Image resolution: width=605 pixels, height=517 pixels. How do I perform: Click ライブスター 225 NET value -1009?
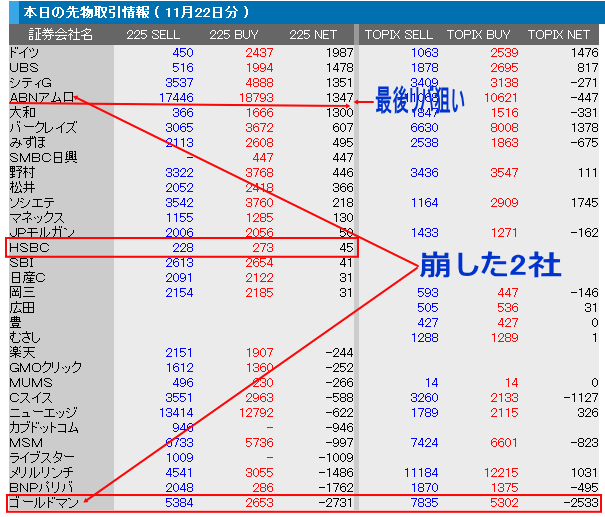[x=336, y=458]
